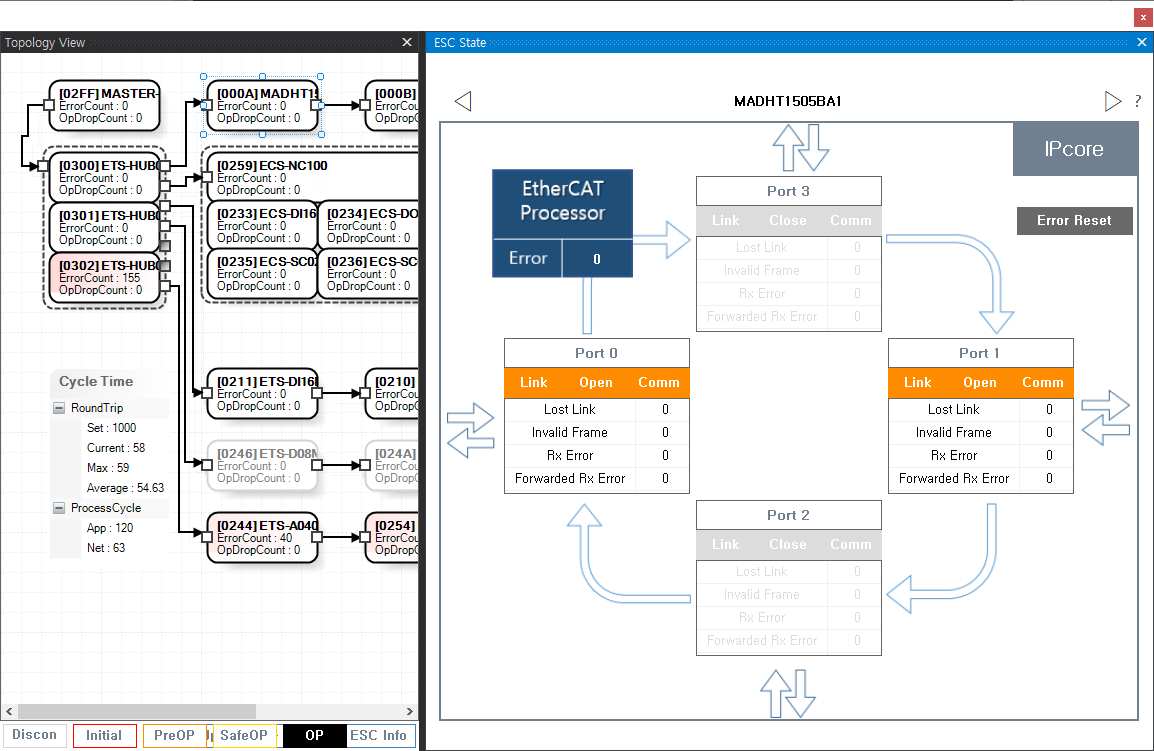Viewport: 1154px width, 751px height.
Task: Click the Port 0 header
Action: click(x=596, y=353)
